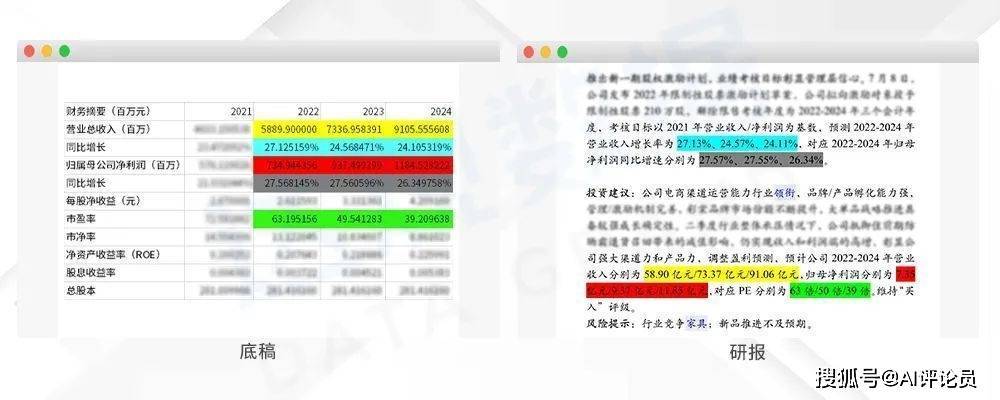Select the 2024 column header
The height and width of the screenshot is (400, 1000).
419,112
